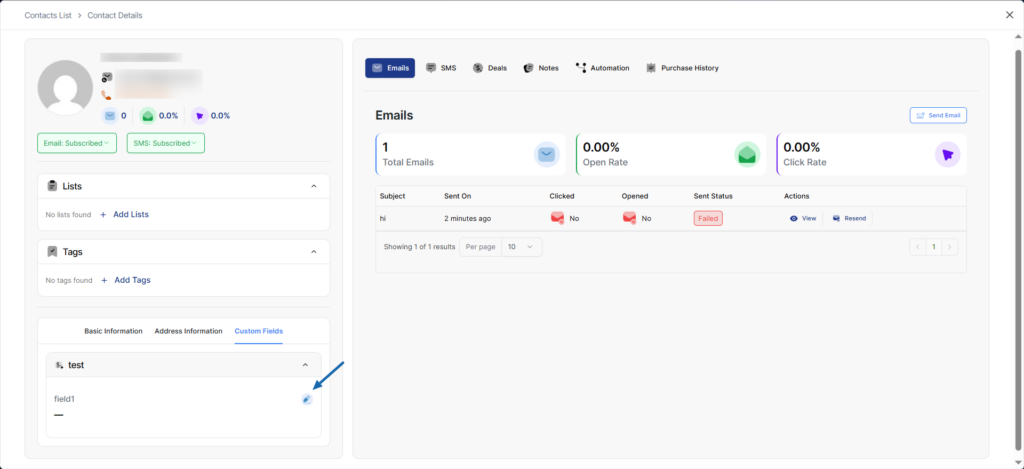The width and height of the screenshot is (1024, 469).
Task: Open the Email: Subscribed dropdown
Action: (77, 143)
